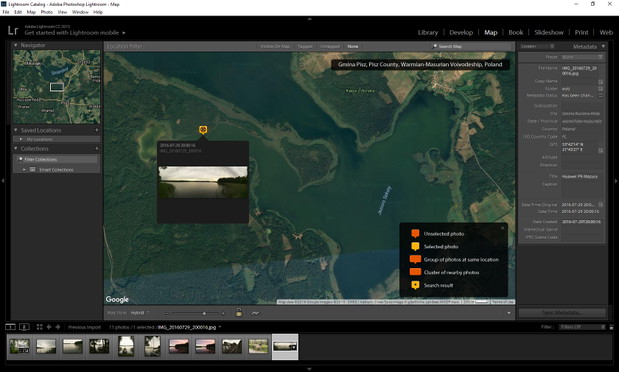Add a new collection with plus icon

point(97,148)
